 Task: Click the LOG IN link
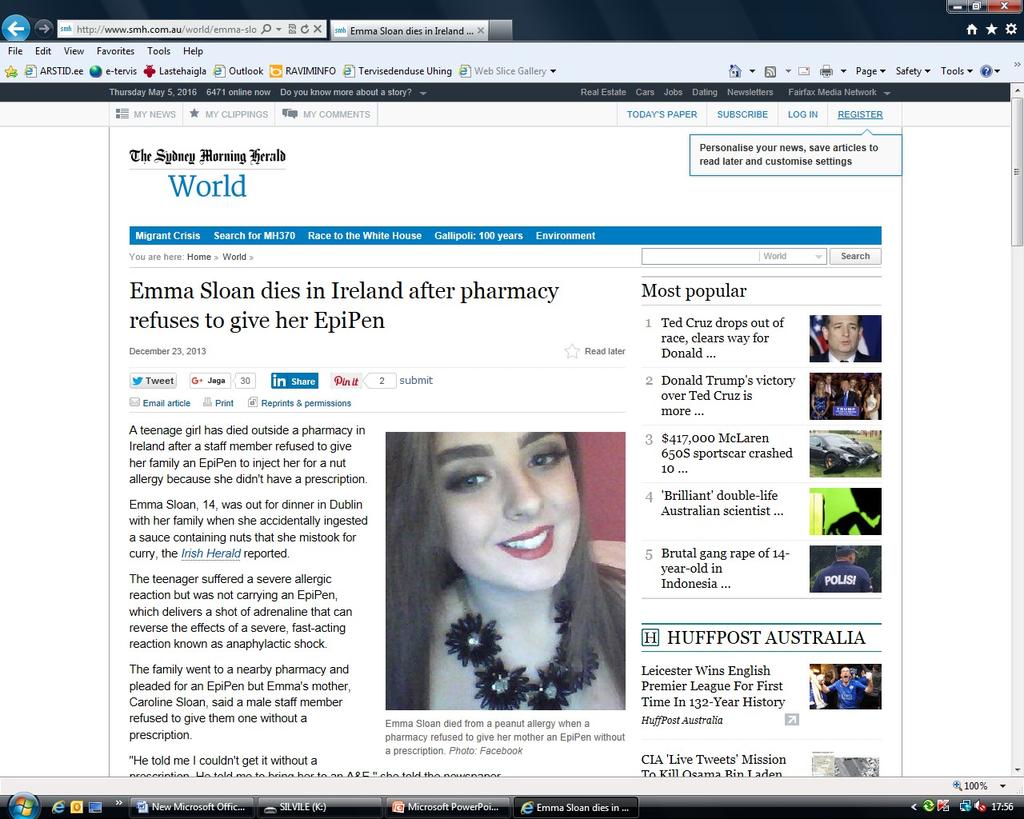(x=803, y=114)
